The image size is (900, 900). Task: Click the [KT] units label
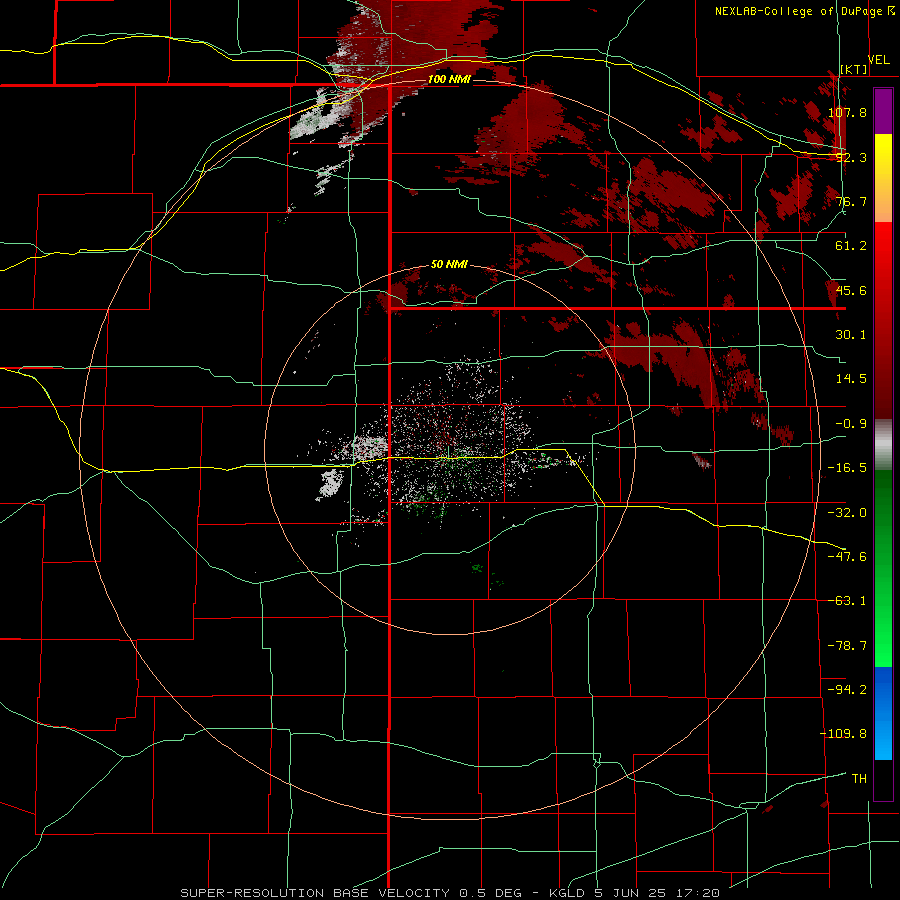coord(854,69)
